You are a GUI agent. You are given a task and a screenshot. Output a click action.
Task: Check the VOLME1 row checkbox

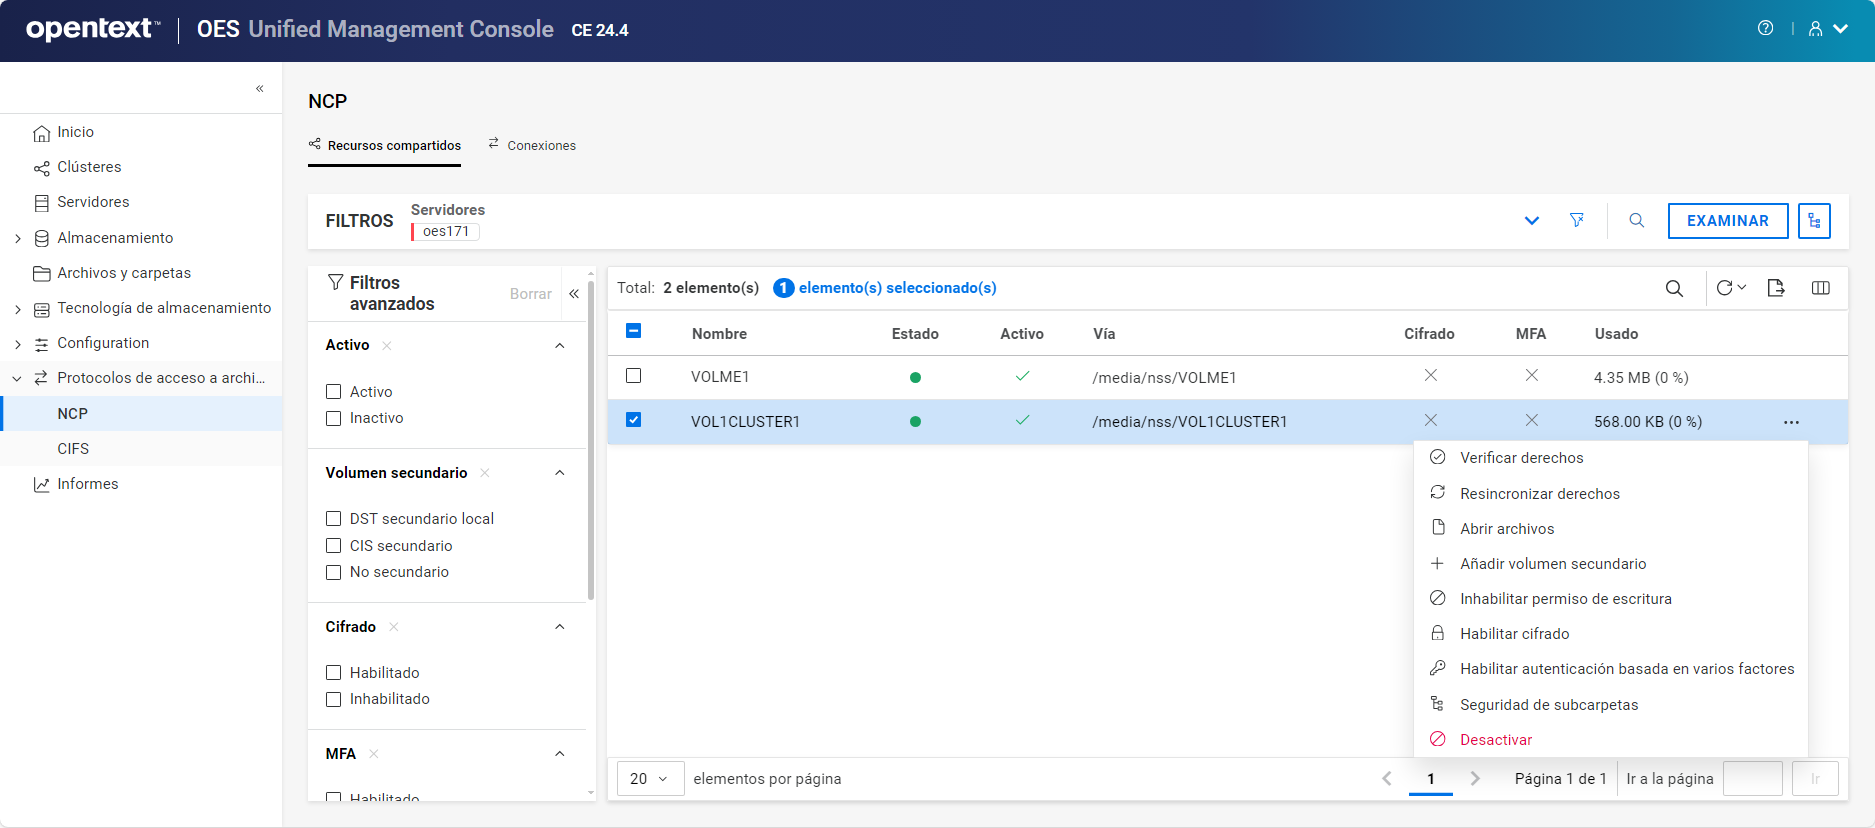[633, 376]
